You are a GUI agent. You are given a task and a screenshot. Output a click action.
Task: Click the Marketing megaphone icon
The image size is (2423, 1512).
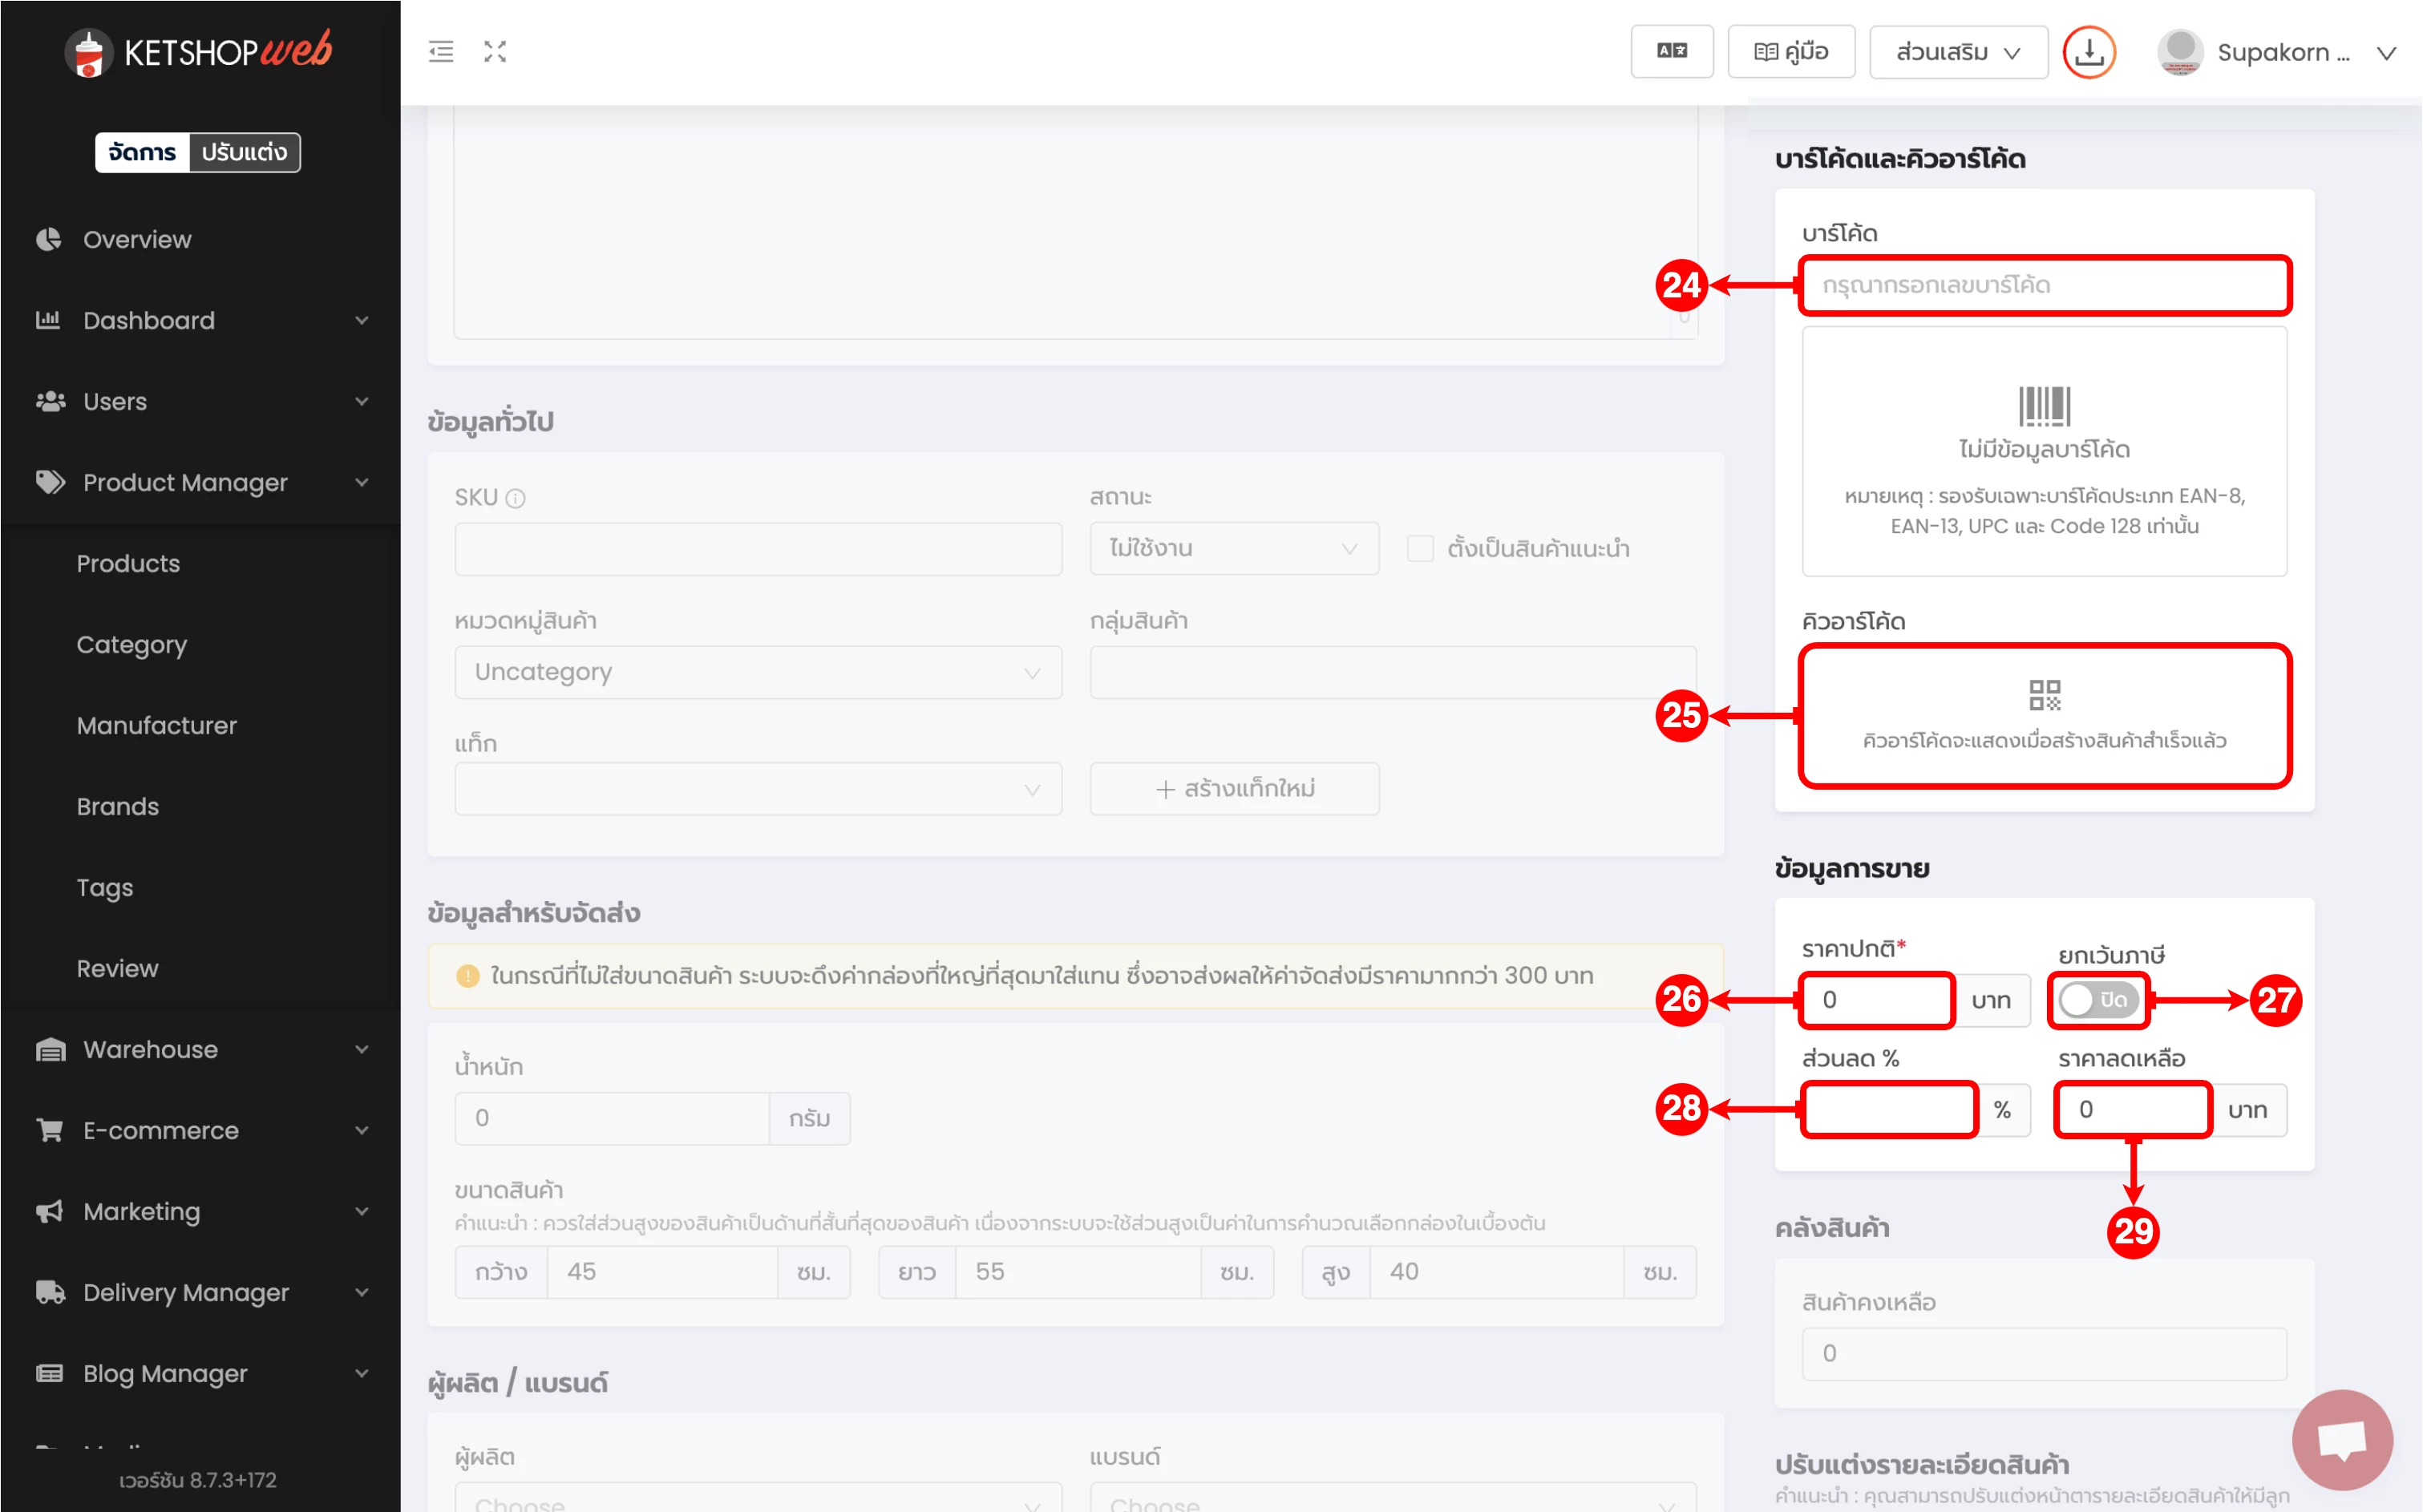[50, 1211]
